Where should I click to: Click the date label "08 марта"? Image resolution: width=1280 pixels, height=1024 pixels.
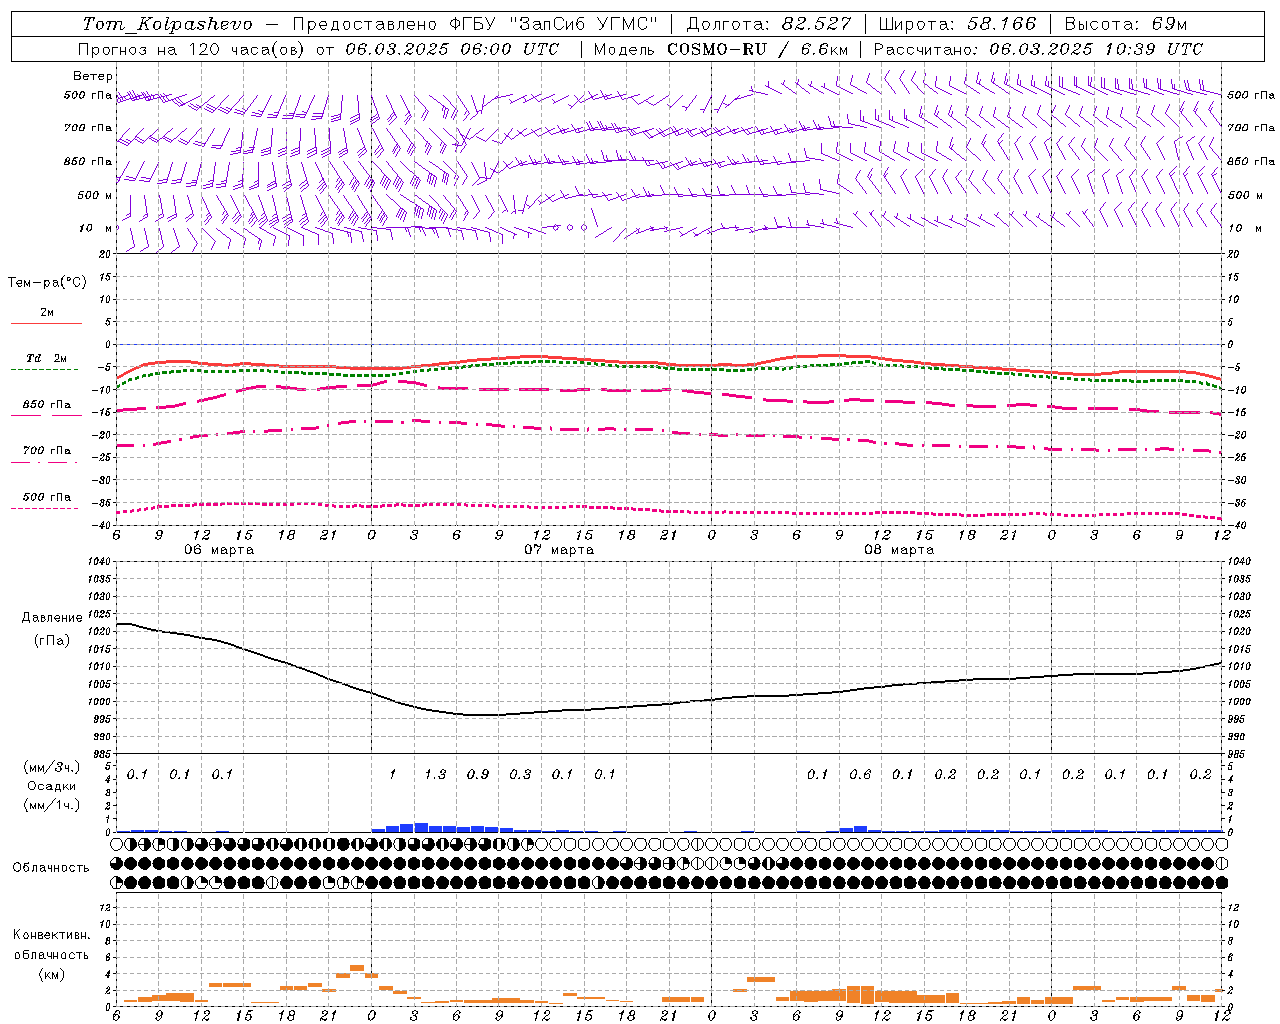pyautogui.click(x=899, y=550)
